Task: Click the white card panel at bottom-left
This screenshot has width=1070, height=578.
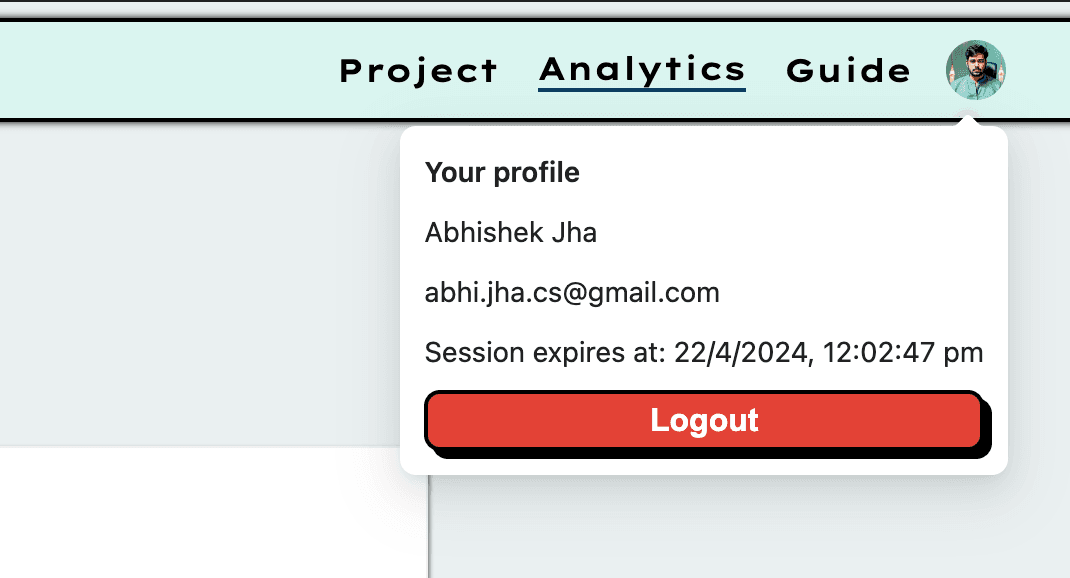Action: 214,512
